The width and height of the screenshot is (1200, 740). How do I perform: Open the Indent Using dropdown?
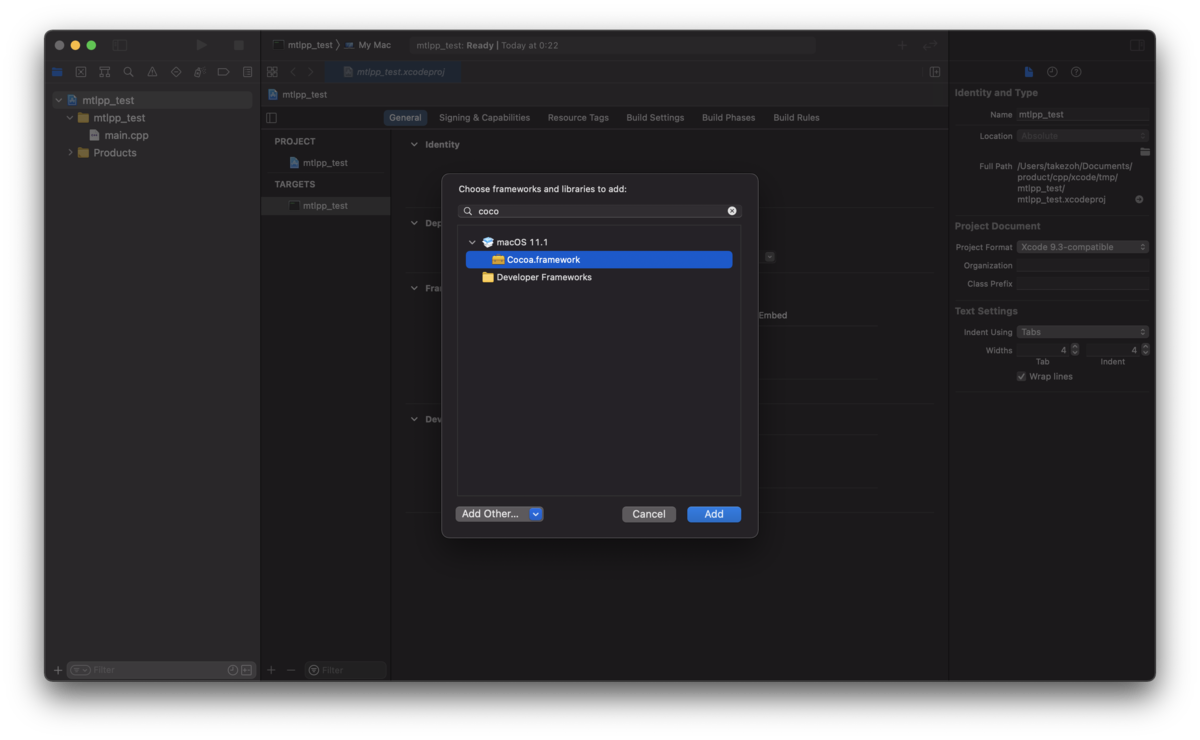coord(1083,332)
